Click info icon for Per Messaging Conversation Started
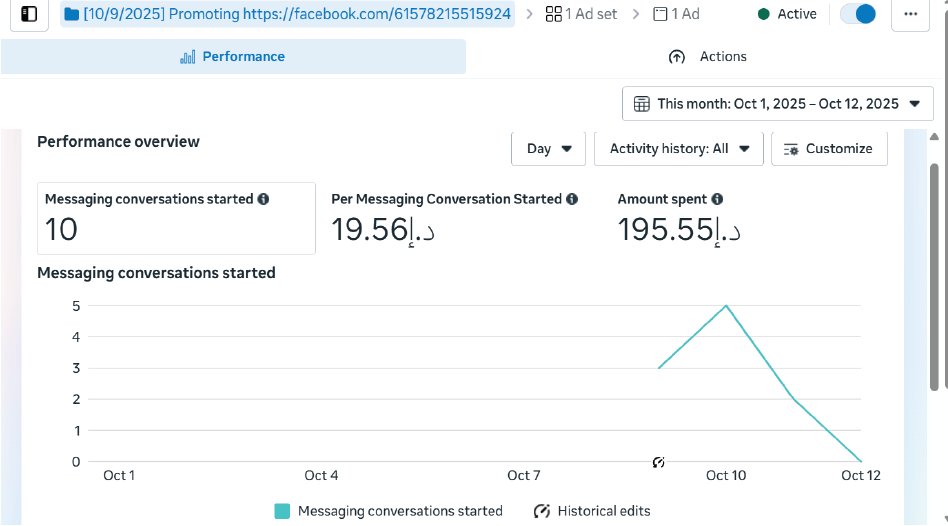Viewport: 948px width, 526px height. 572,199
